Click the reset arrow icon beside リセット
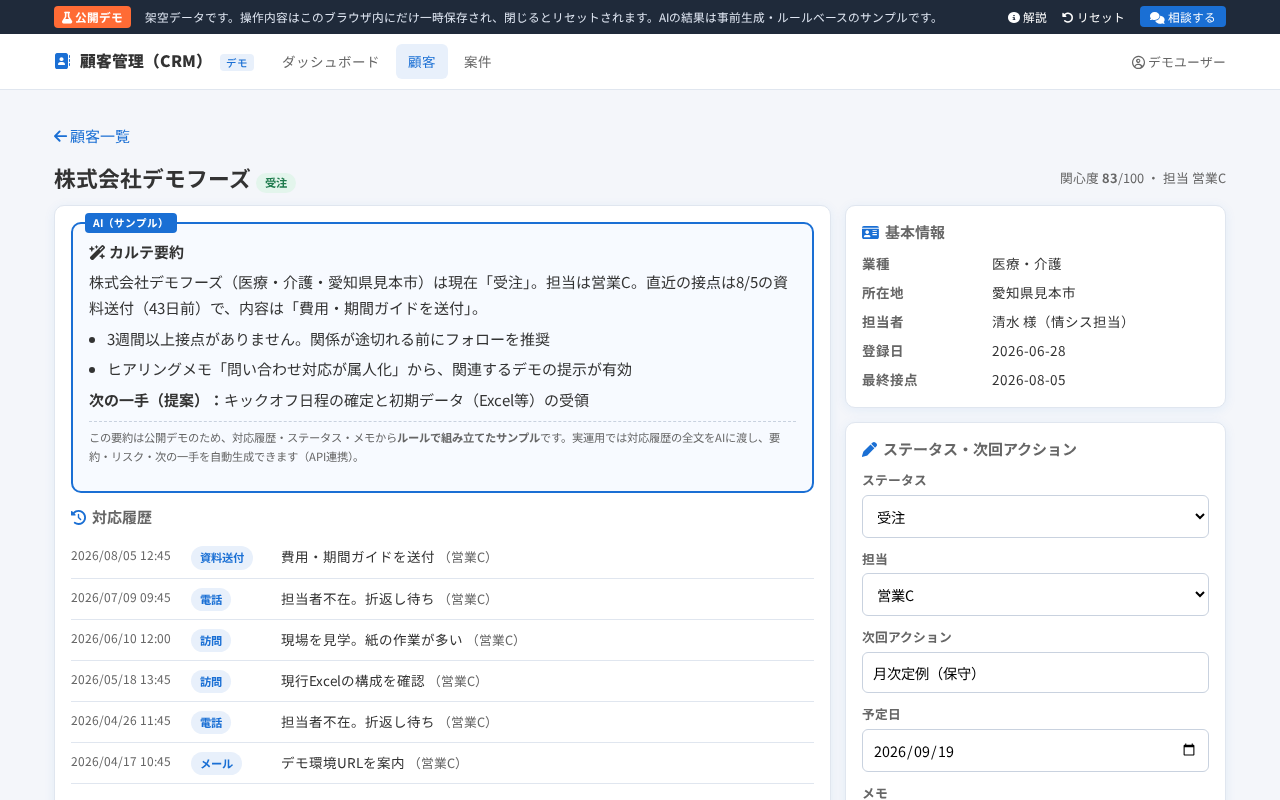The image size is (1280, 800). pos(1067,17)
